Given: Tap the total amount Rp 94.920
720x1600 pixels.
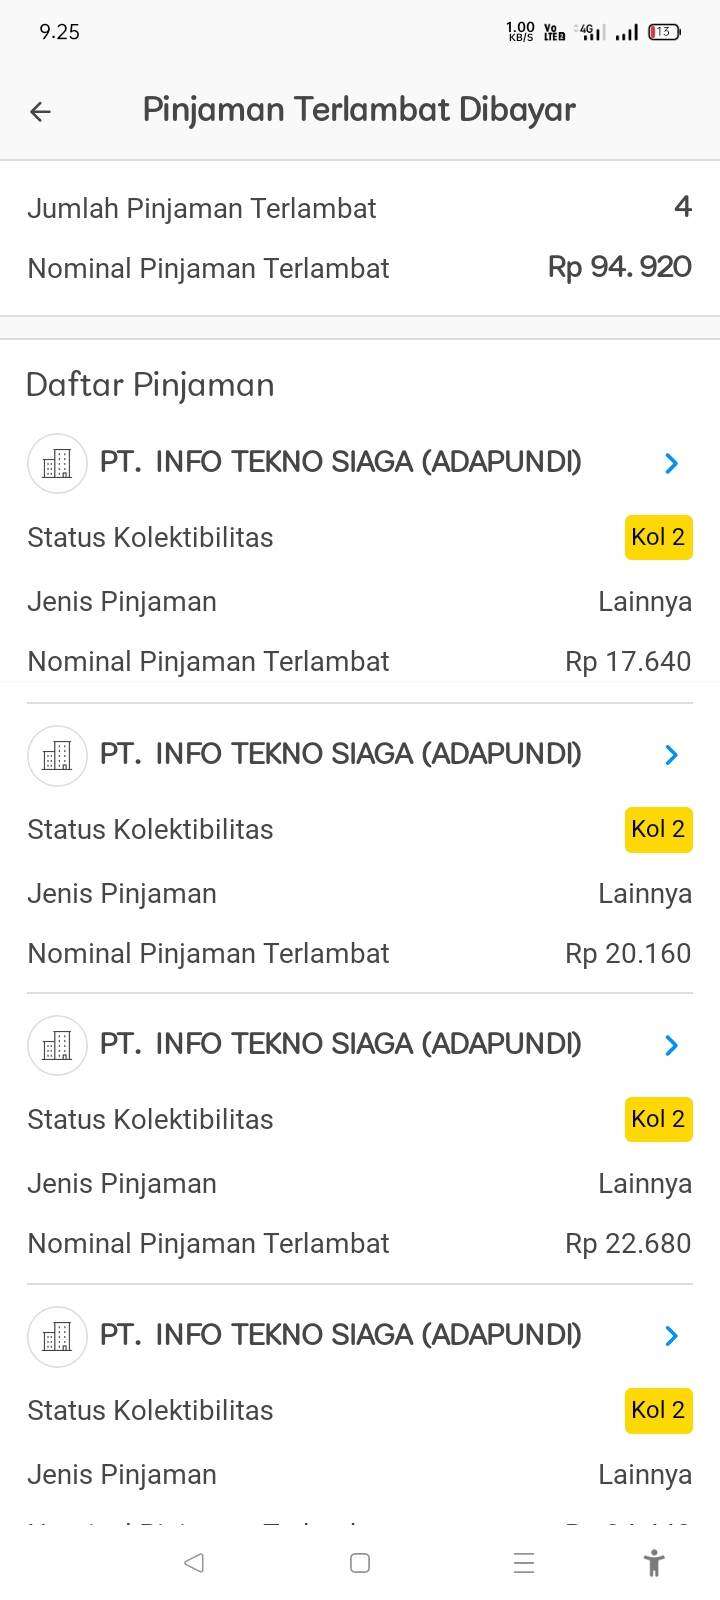Looking at the screenshot, I should point(619,267).
